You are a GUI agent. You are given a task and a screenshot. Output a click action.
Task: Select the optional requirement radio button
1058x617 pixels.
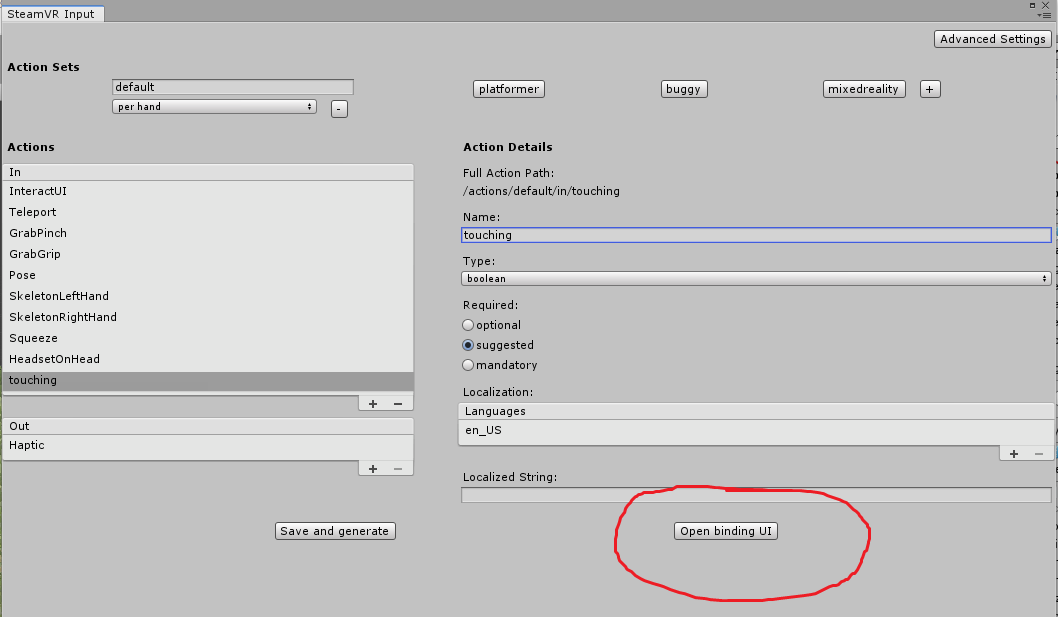tap(467, 324)
